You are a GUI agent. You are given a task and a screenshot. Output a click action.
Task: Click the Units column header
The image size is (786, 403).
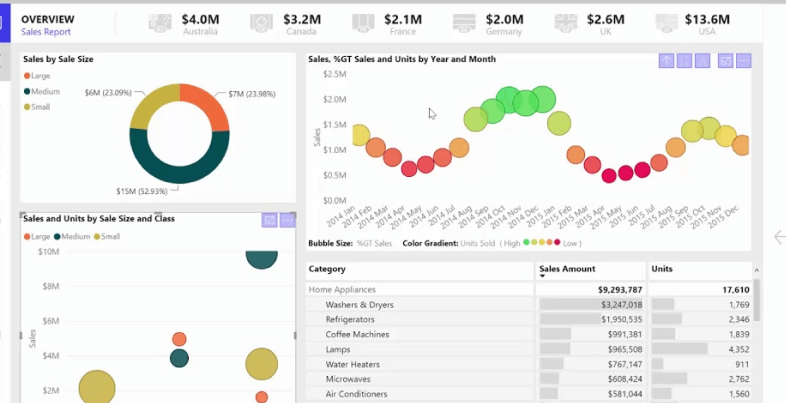[x=662, y=269]
